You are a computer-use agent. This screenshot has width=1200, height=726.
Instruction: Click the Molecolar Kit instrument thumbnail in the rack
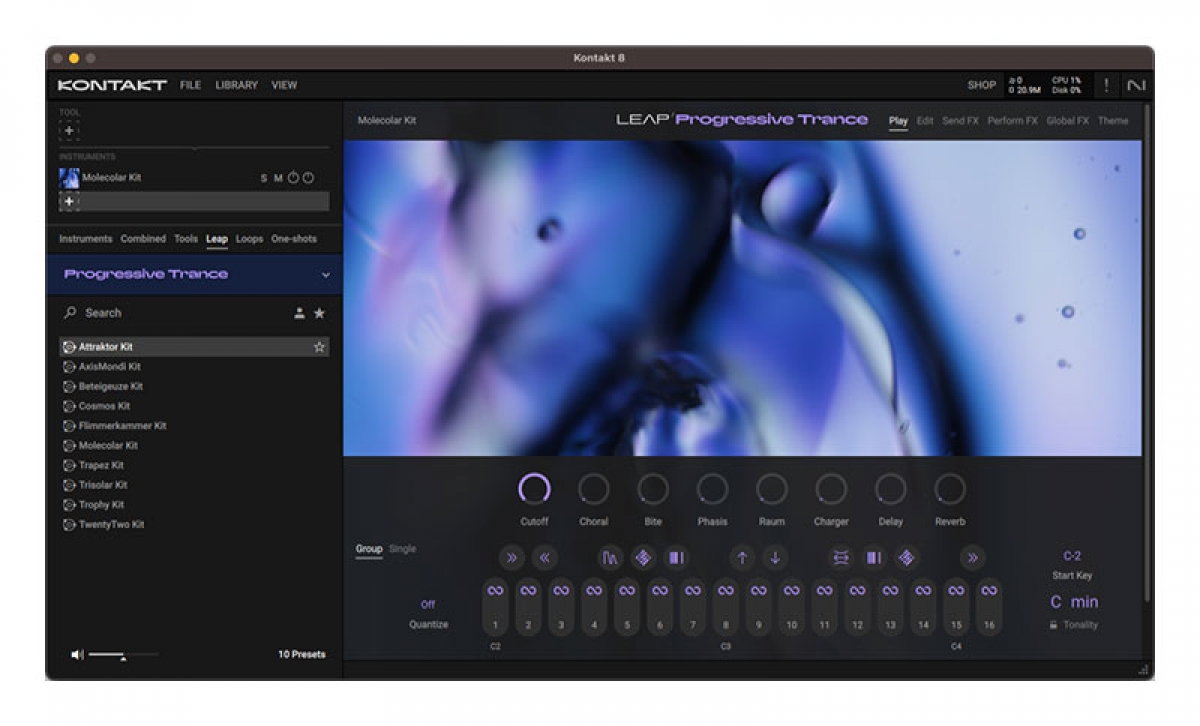pyautogui.click(x=69, y=177)
